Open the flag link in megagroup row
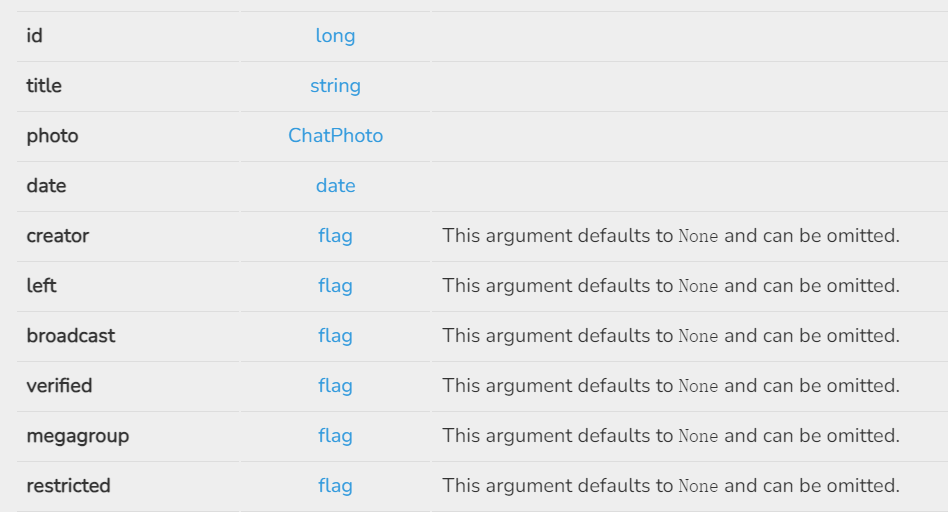948x512 pixels. coord(335,436)
